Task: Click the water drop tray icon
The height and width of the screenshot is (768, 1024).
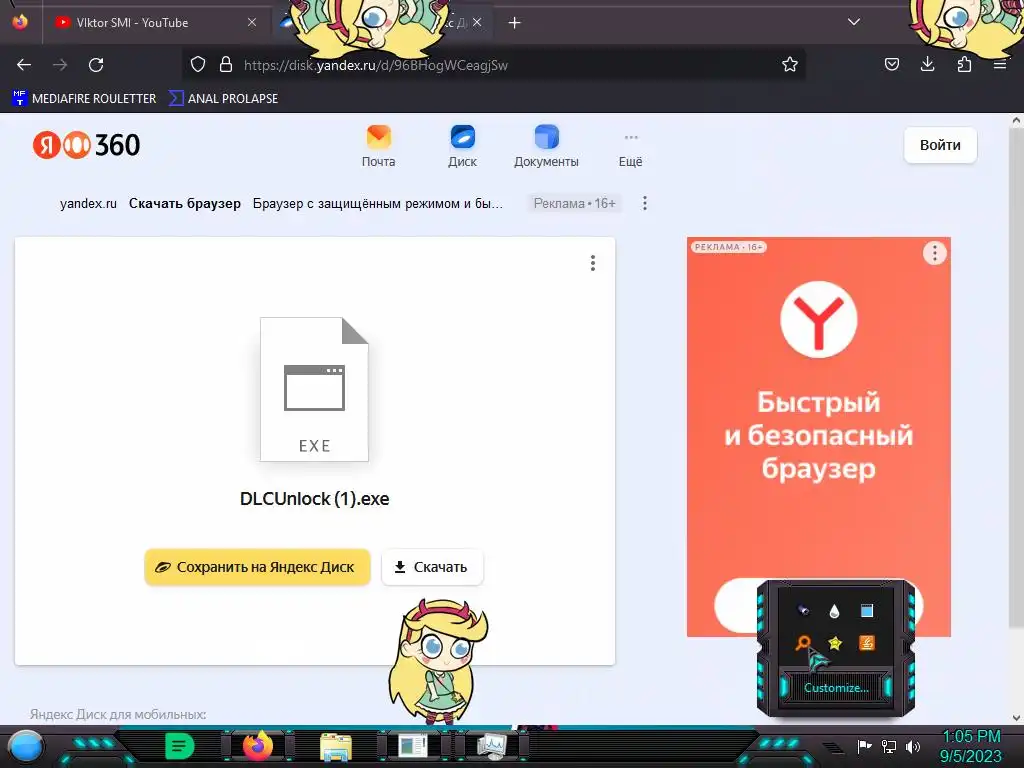Action: click(834, 611)
